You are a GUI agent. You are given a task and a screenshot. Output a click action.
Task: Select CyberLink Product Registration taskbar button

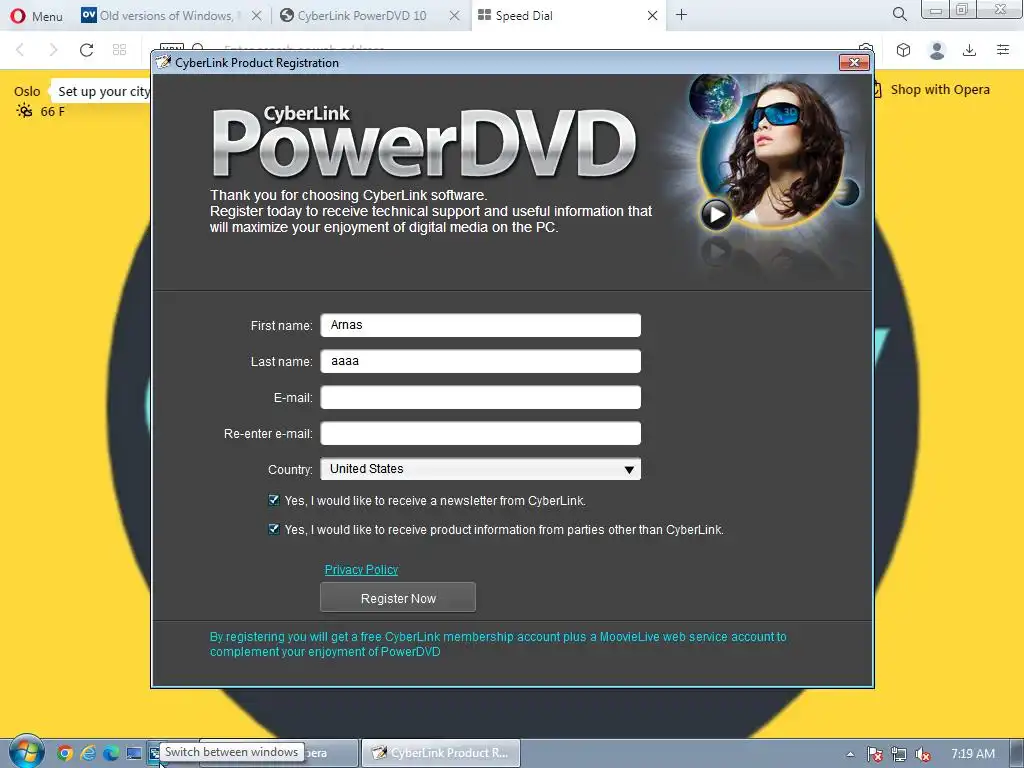click(441, 753)
